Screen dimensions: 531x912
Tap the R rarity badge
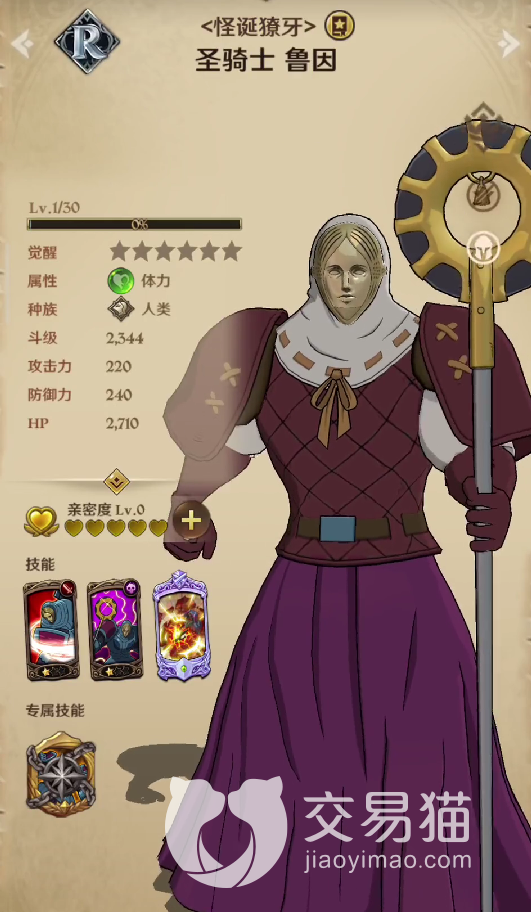tap(87, 42)
